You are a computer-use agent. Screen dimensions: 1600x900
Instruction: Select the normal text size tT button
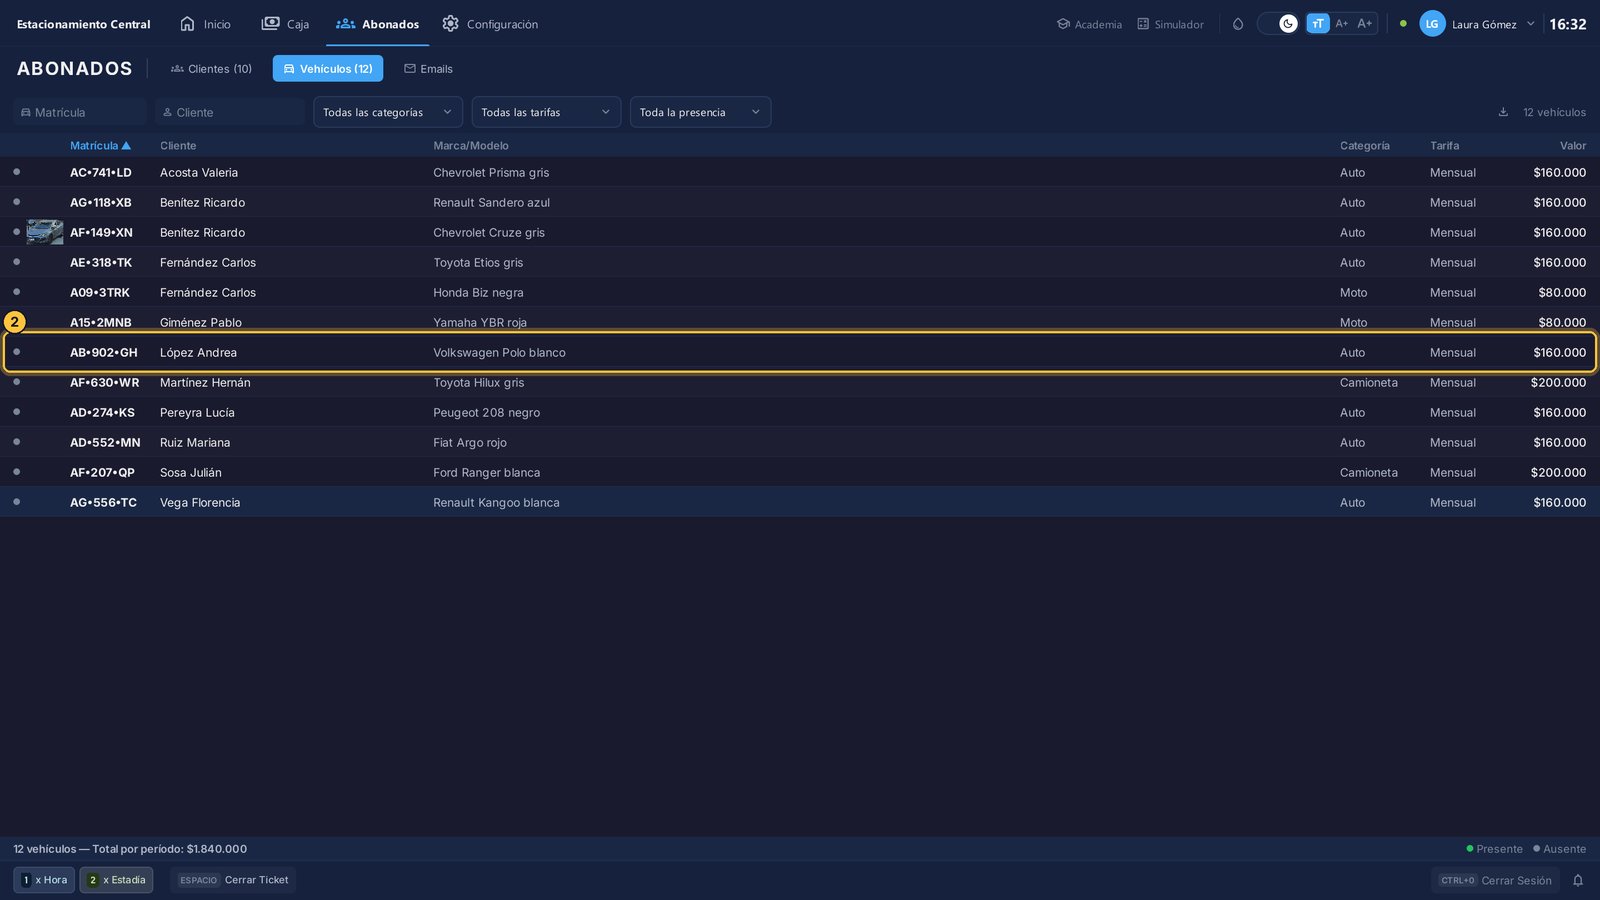point(1318,24)
